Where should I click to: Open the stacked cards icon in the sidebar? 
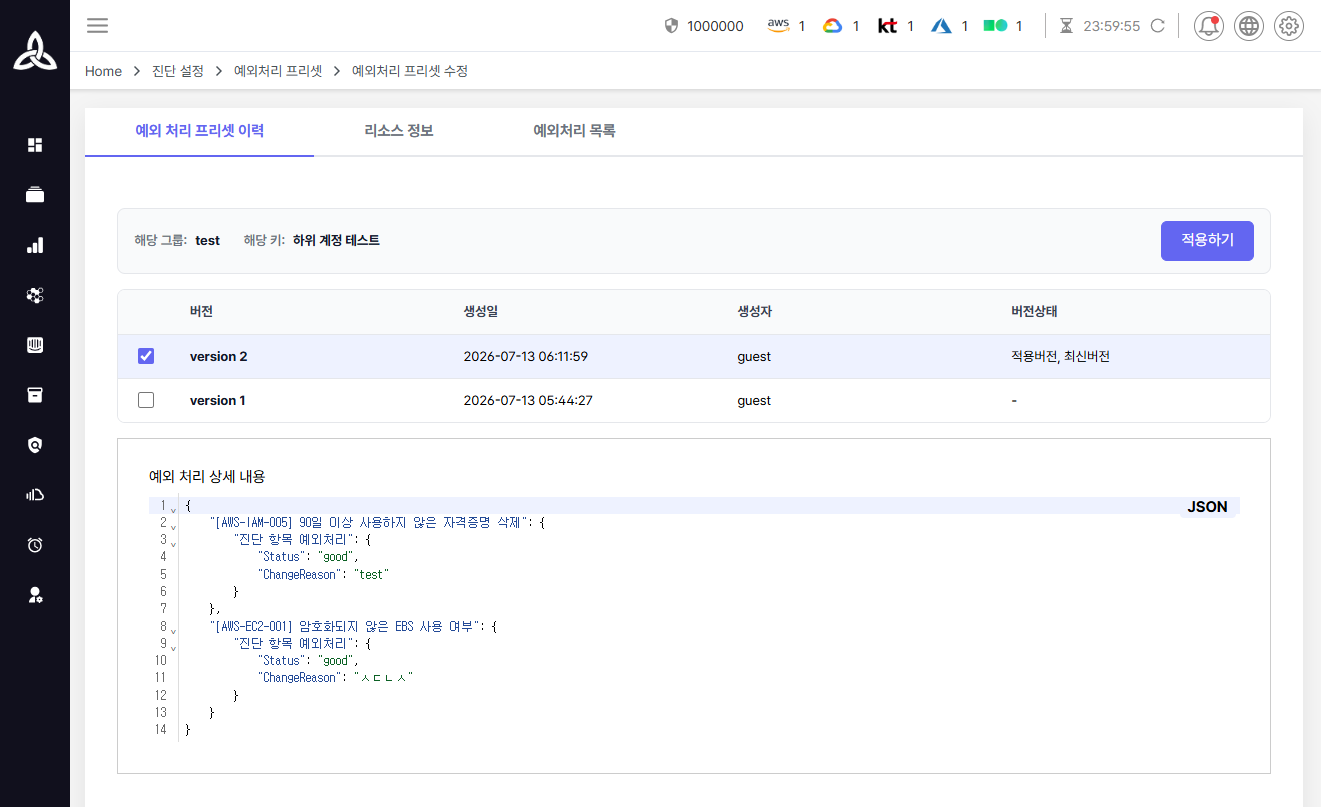(x=35, y=195)
